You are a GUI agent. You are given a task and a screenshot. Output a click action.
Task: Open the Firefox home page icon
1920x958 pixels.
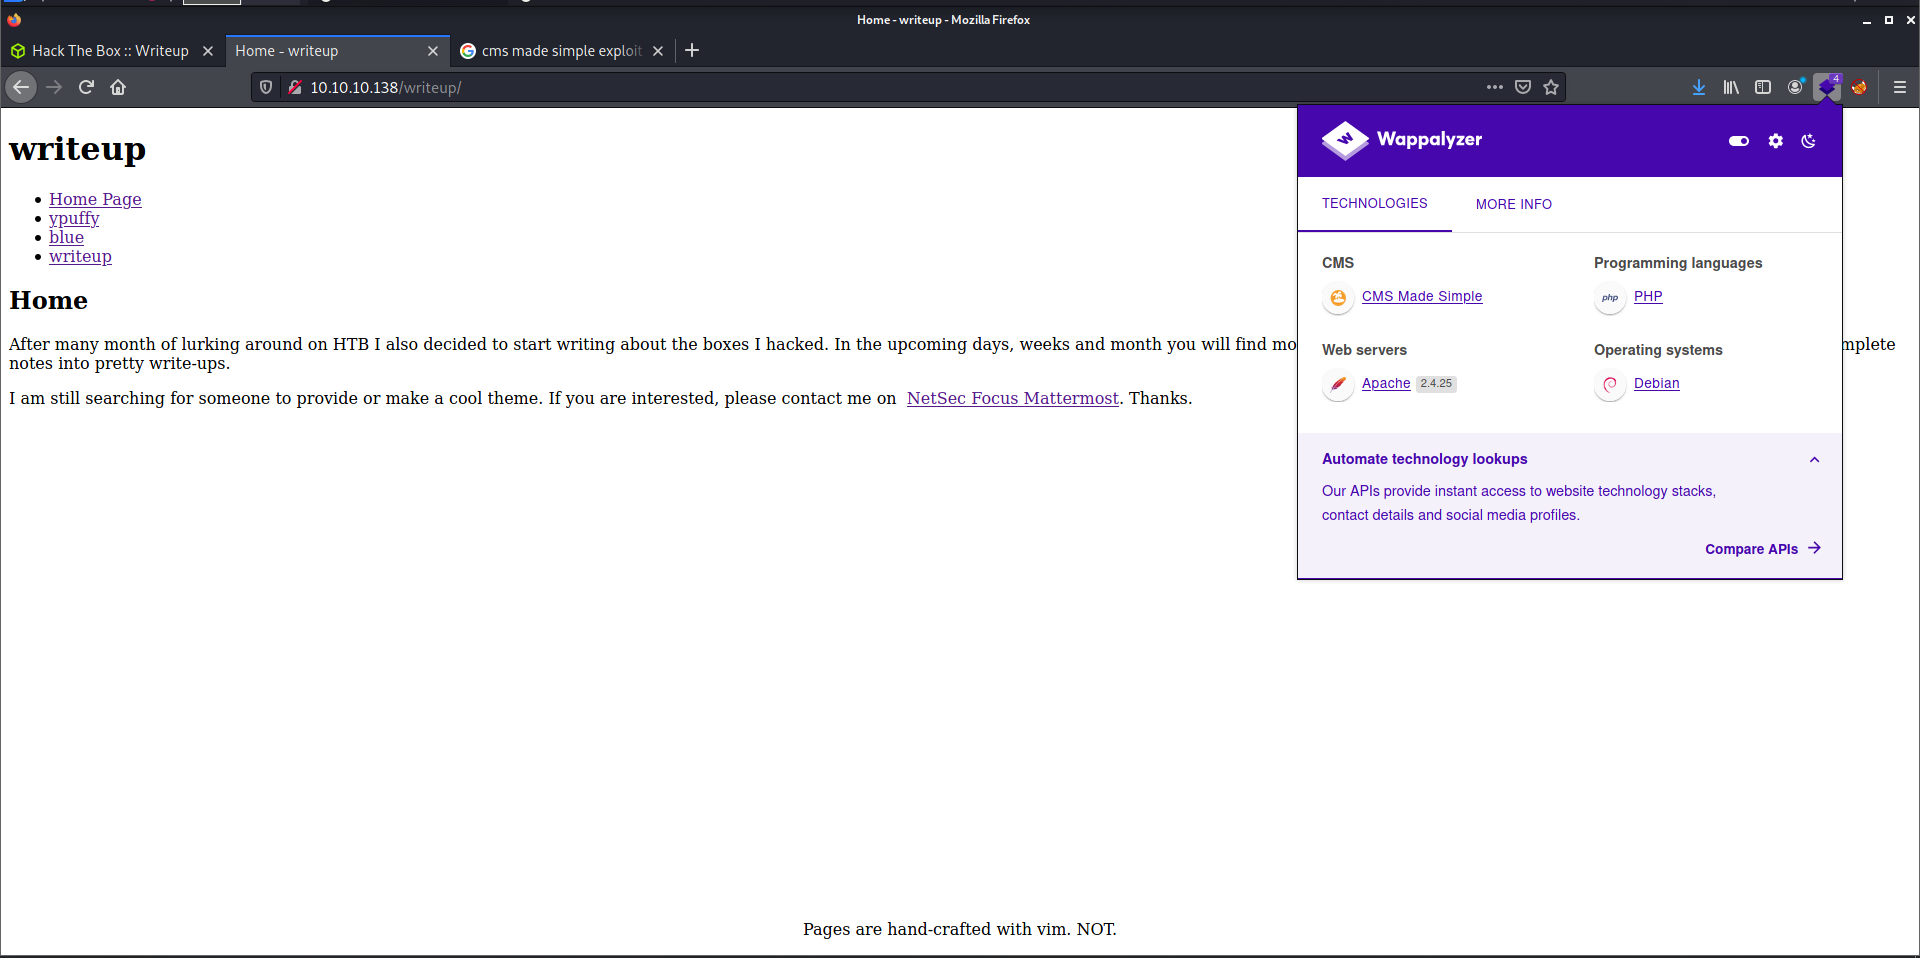tap(118, 87)
